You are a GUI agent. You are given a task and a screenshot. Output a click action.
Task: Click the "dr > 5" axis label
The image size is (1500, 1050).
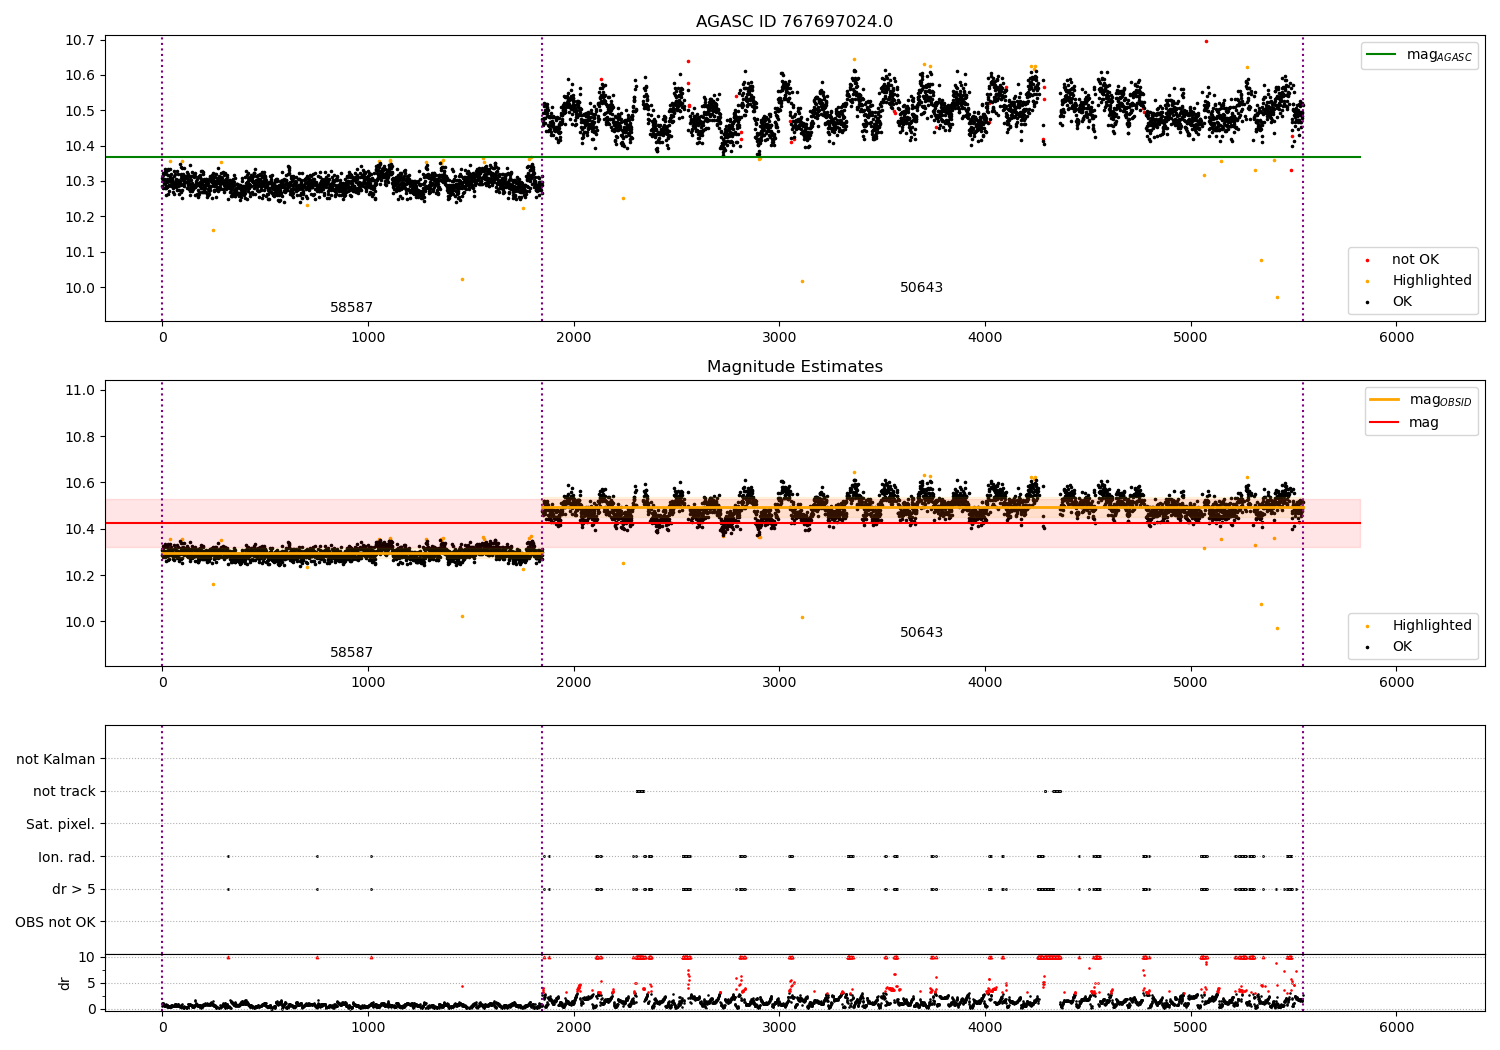tap(74, 889)
